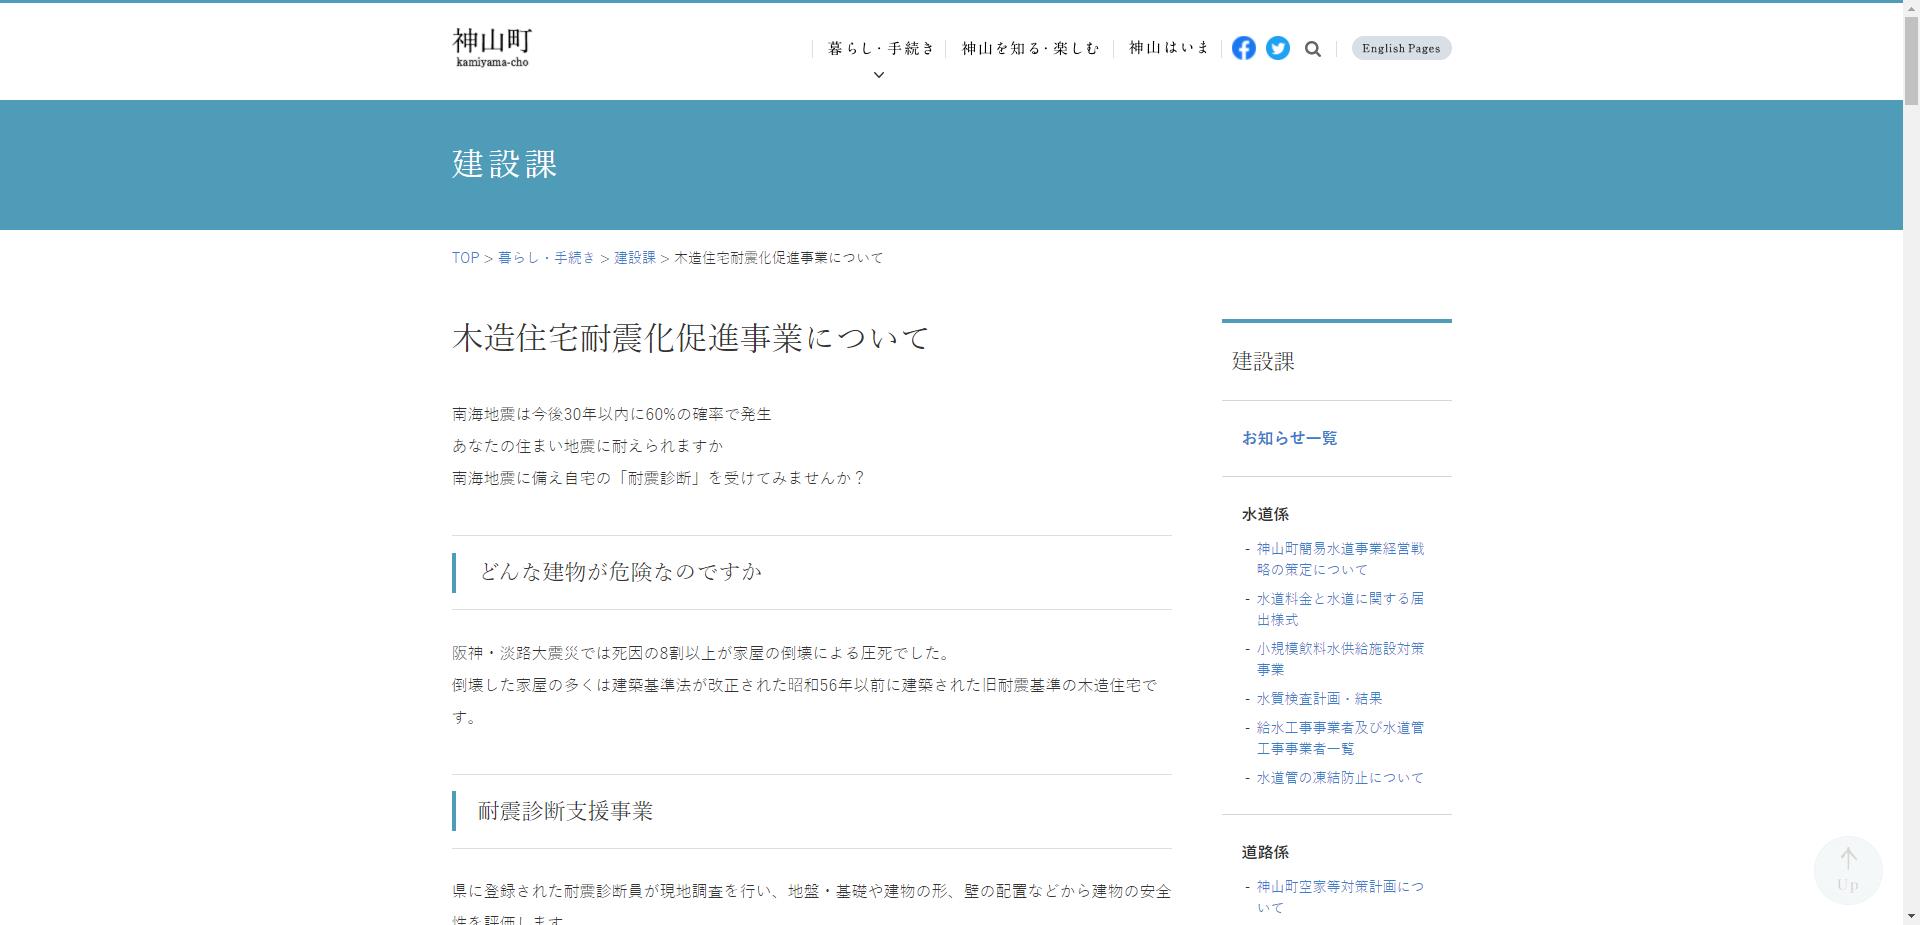The width and height of the screenshot is (1920, 925).
Task: Click the scroll-to-top Up arrow
Action: (x=1848, y=870)
